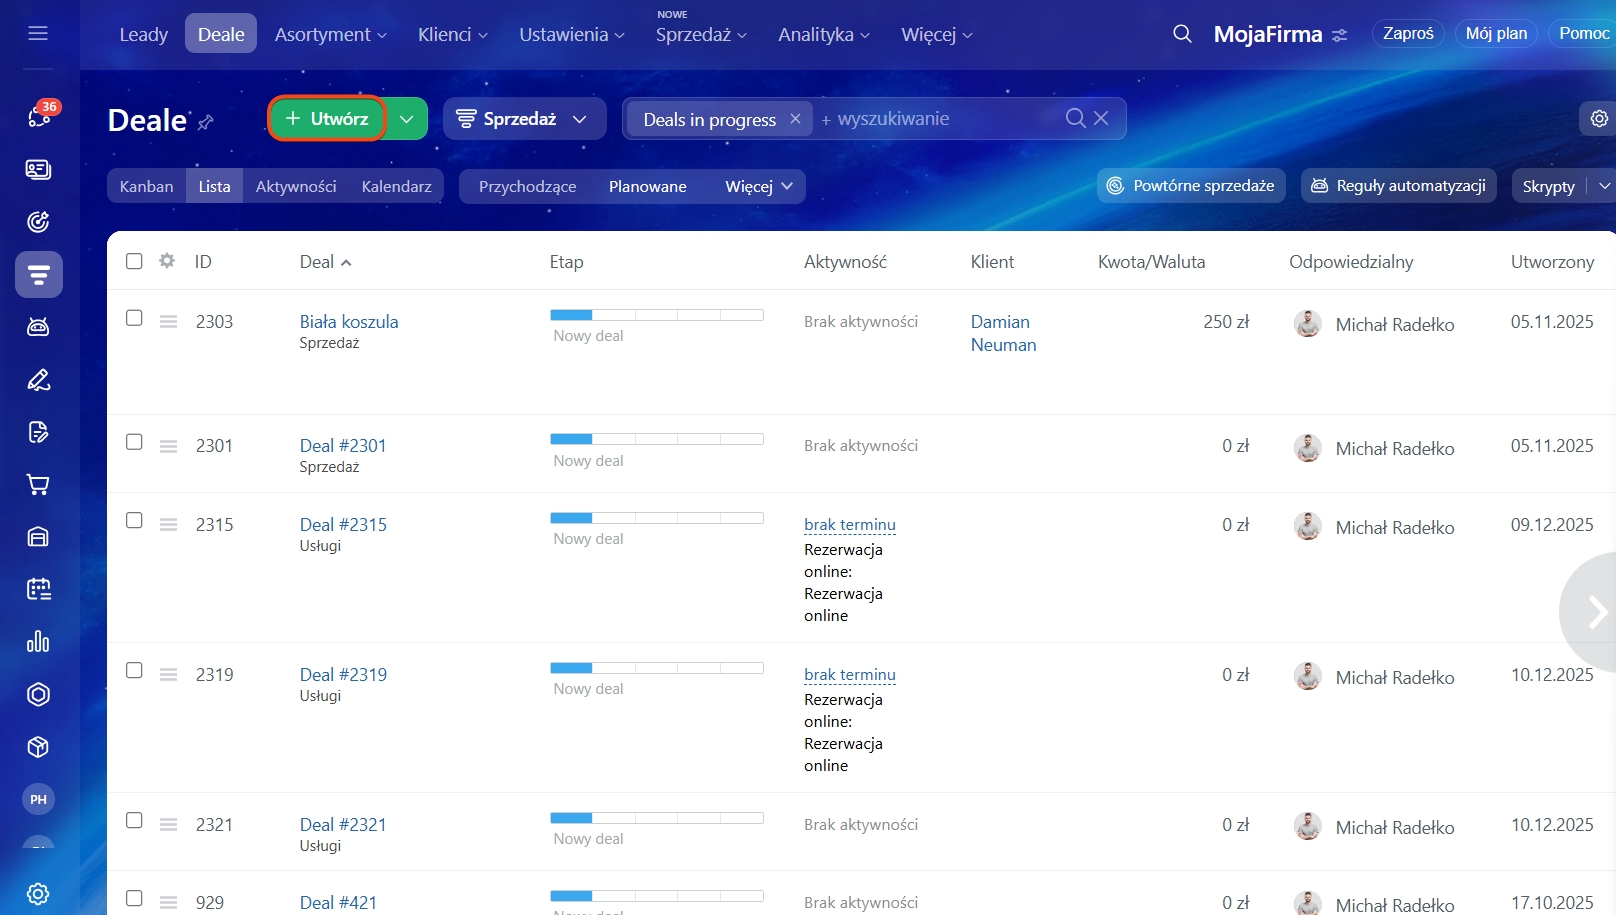1616x915 pixels.
Task: Click the shopping cart sidebar icon
Action: (x=38, y=485)
